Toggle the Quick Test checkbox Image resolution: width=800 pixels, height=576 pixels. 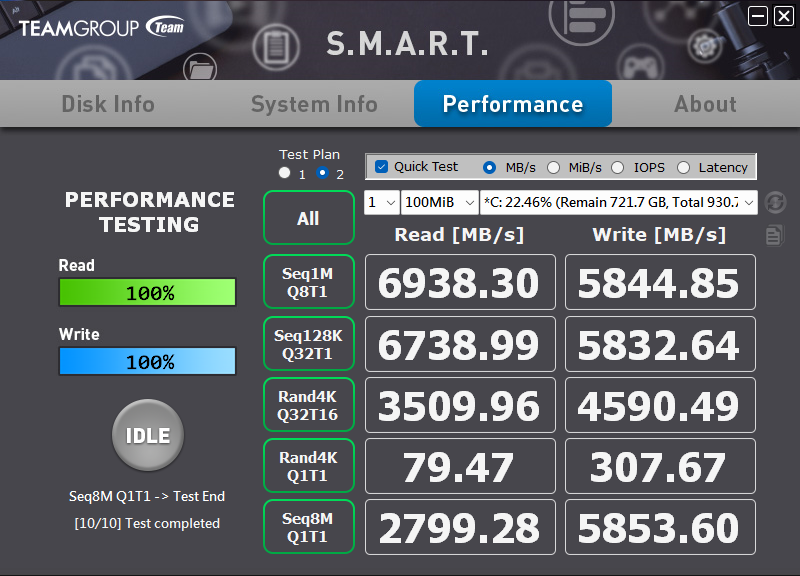tap(382, 167)
